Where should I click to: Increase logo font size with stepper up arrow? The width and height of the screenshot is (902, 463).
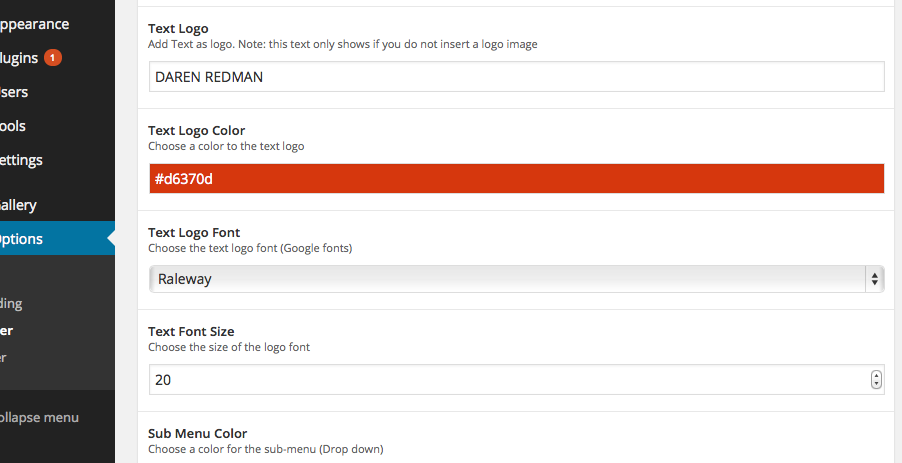pyautogui.click(x=876, y=376)
